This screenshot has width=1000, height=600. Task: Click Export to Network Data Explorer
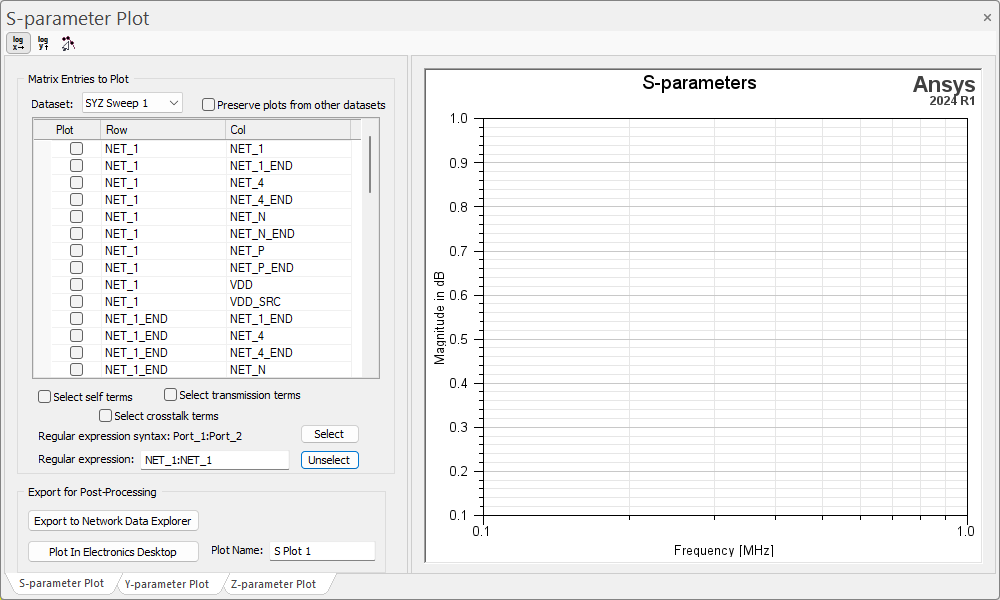[x=113, y=521]
